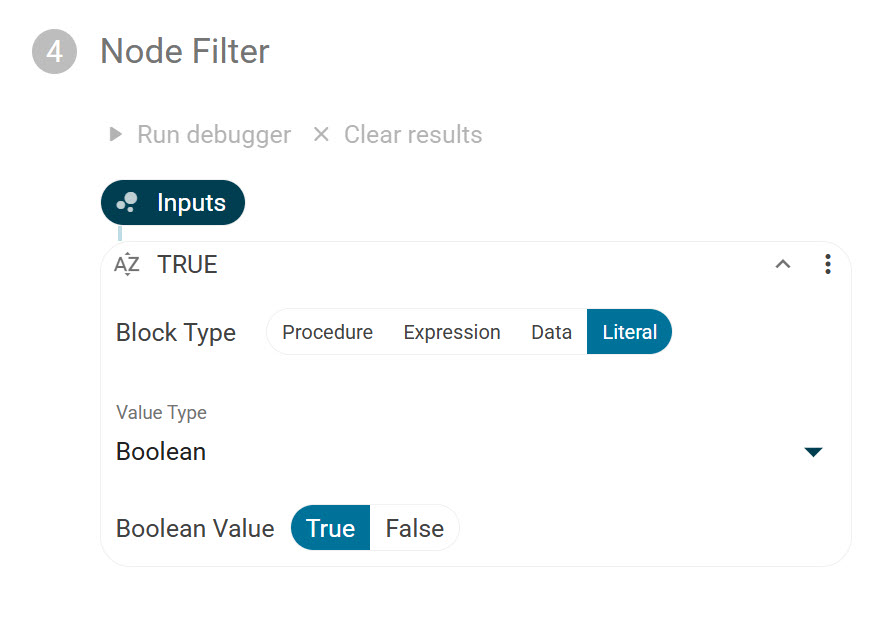The height and width of the screenshot is (626, 889).
Task: Choose the Data block type
Action: [x=551, y=332]
